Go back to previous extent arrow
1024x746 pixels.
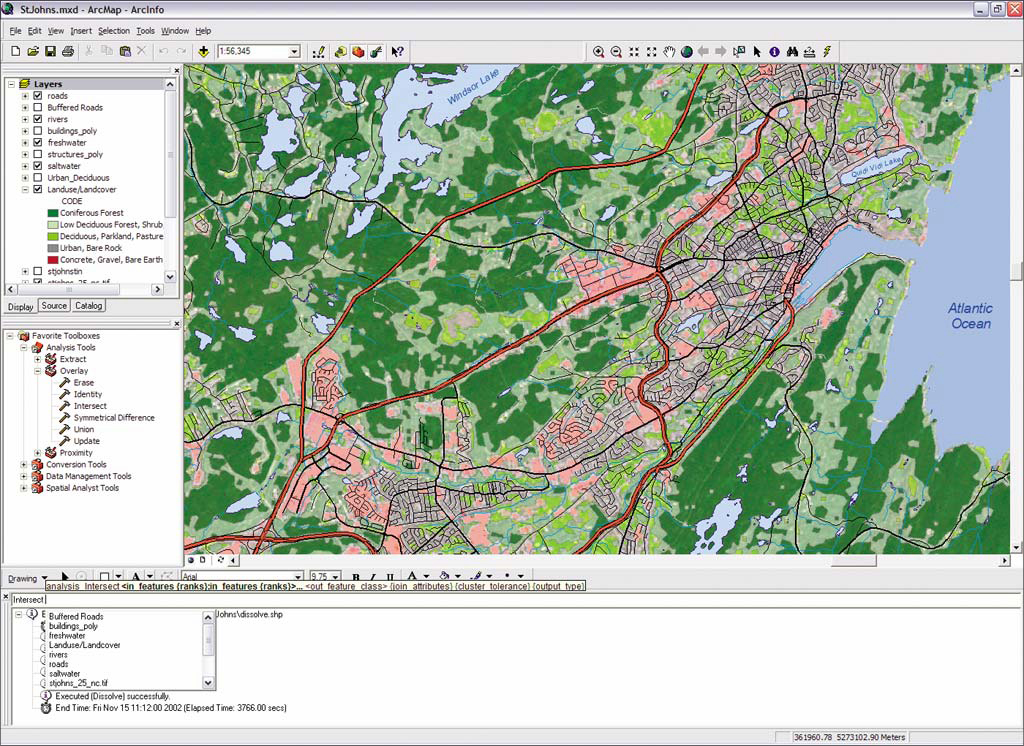pos(703,52)
